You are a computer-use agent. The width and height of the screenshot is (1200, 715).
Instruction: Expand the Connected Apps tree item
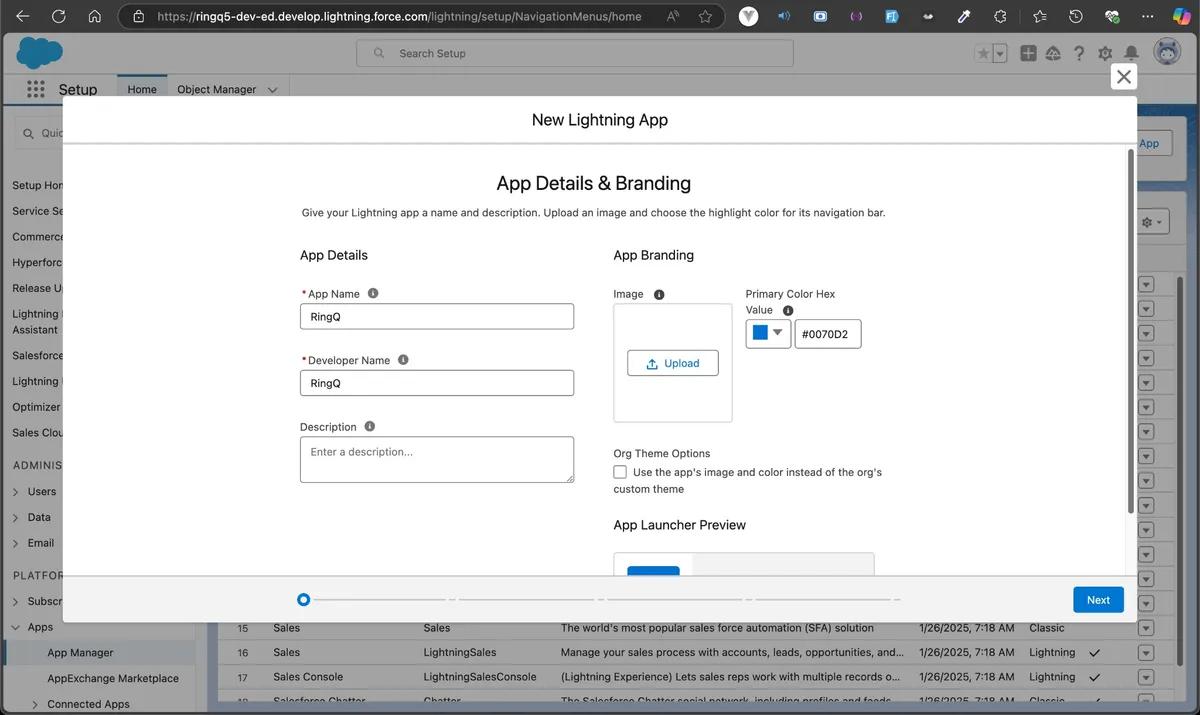tap(35, 705)
